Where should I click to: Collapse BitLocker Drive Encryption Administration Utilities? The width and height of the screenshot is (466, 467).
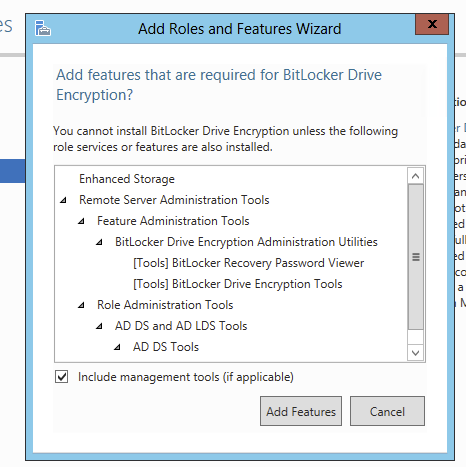click(99, 242)
